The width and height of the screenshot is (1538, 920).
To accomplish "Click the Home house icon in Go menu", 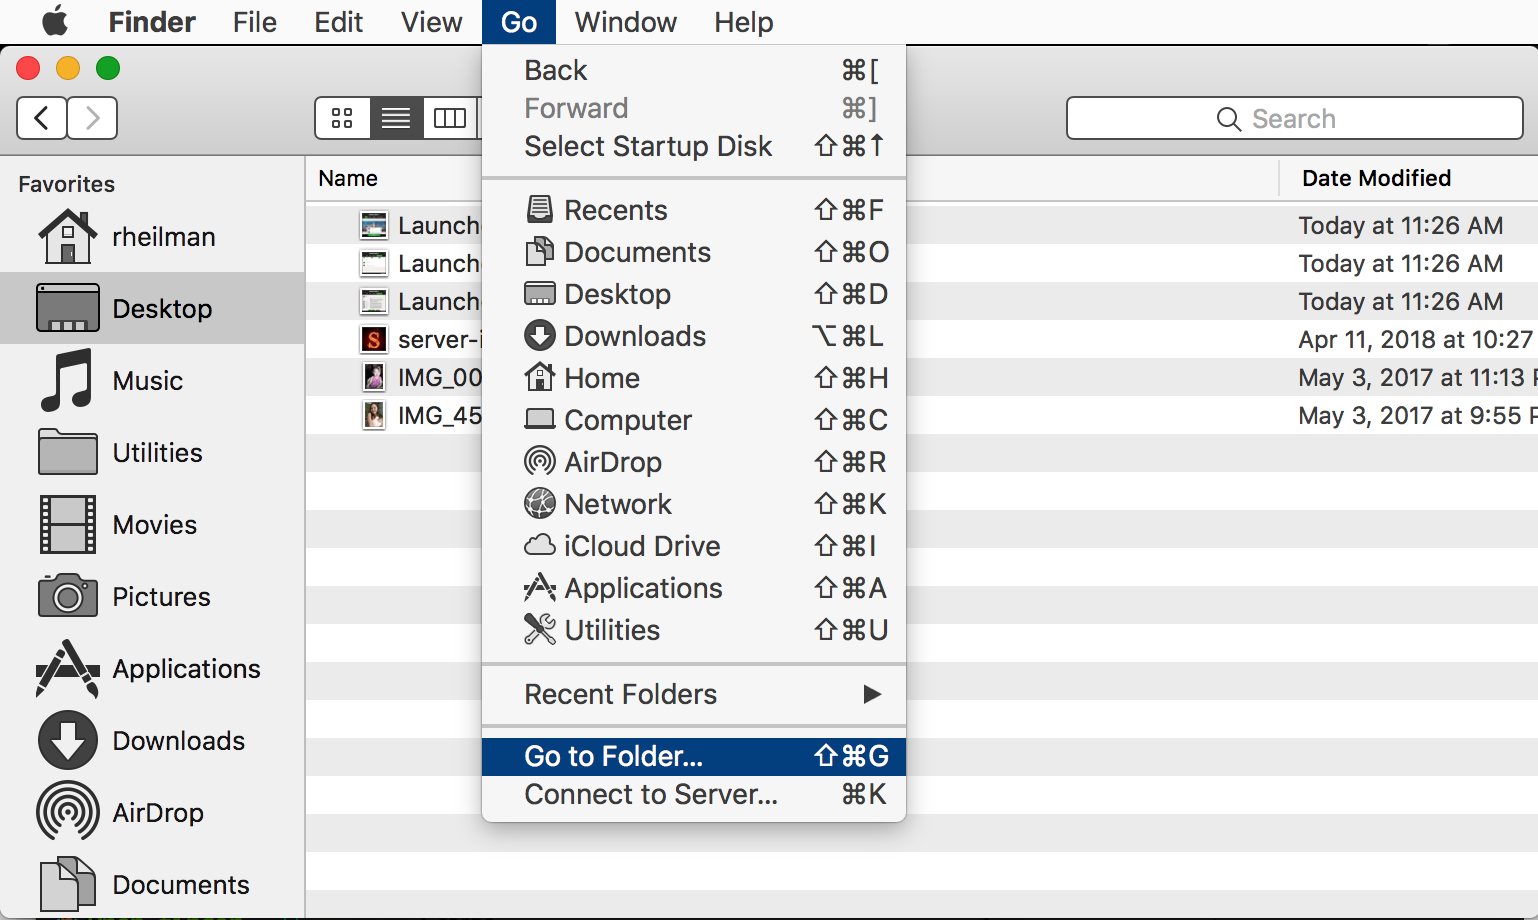I will pyautogui.click(x=540, y=377).
